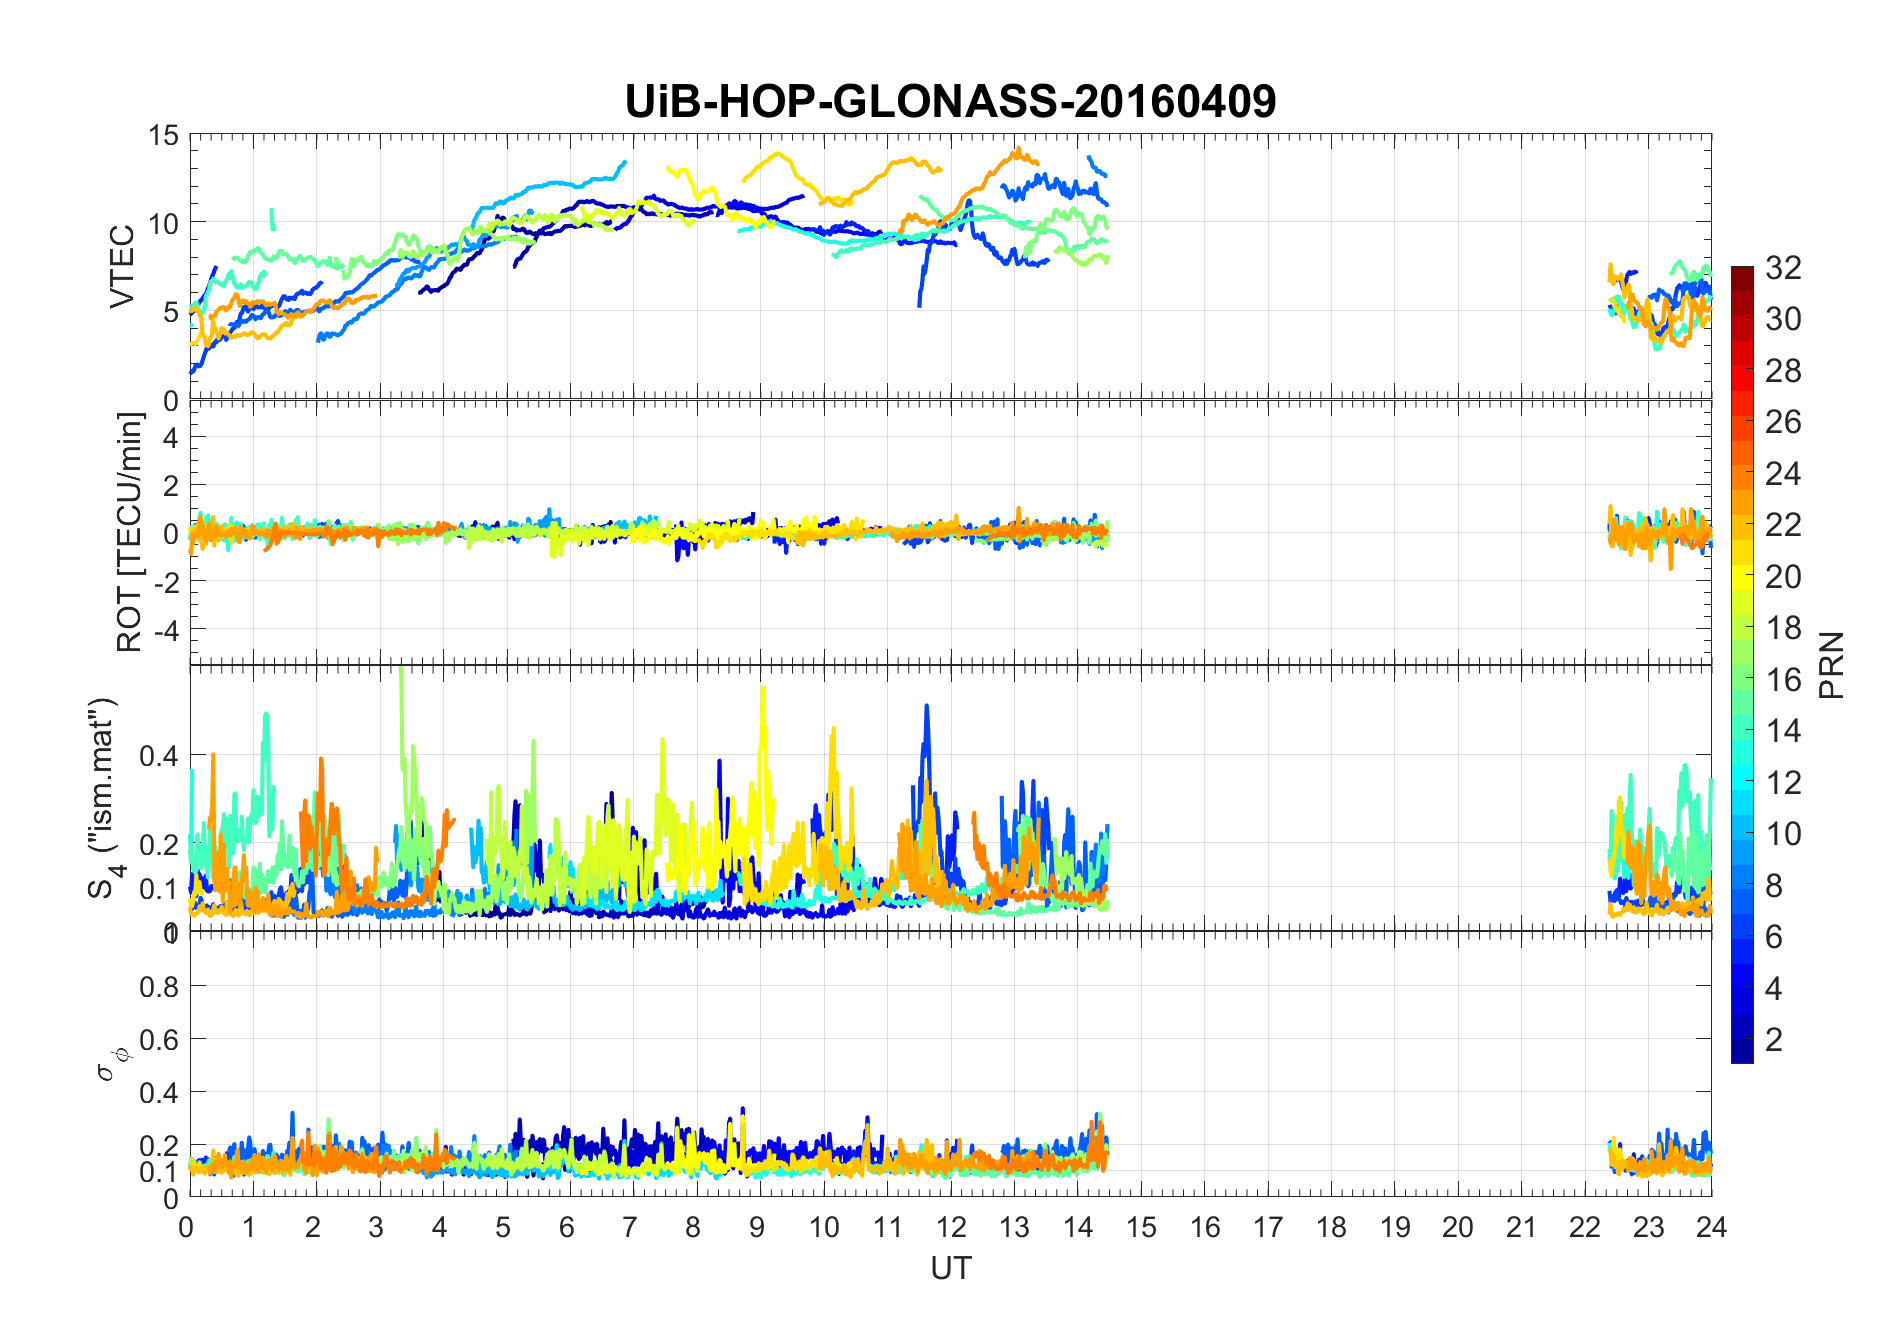
Task: Click ROT y-axis tick label 4
Action: pos(170,438)
